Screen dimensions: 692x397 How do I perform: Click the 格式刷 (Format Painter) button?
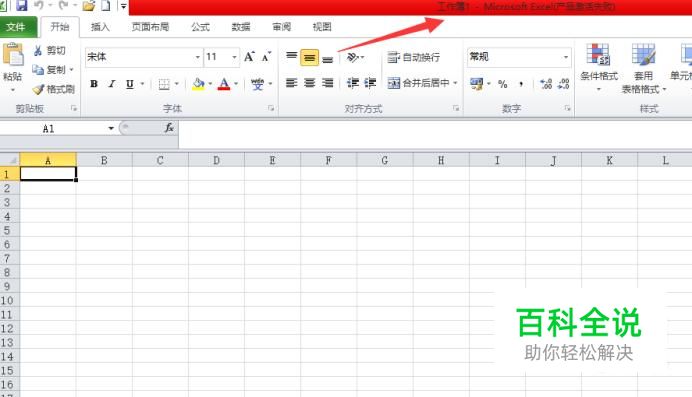(x=54, y=89)
